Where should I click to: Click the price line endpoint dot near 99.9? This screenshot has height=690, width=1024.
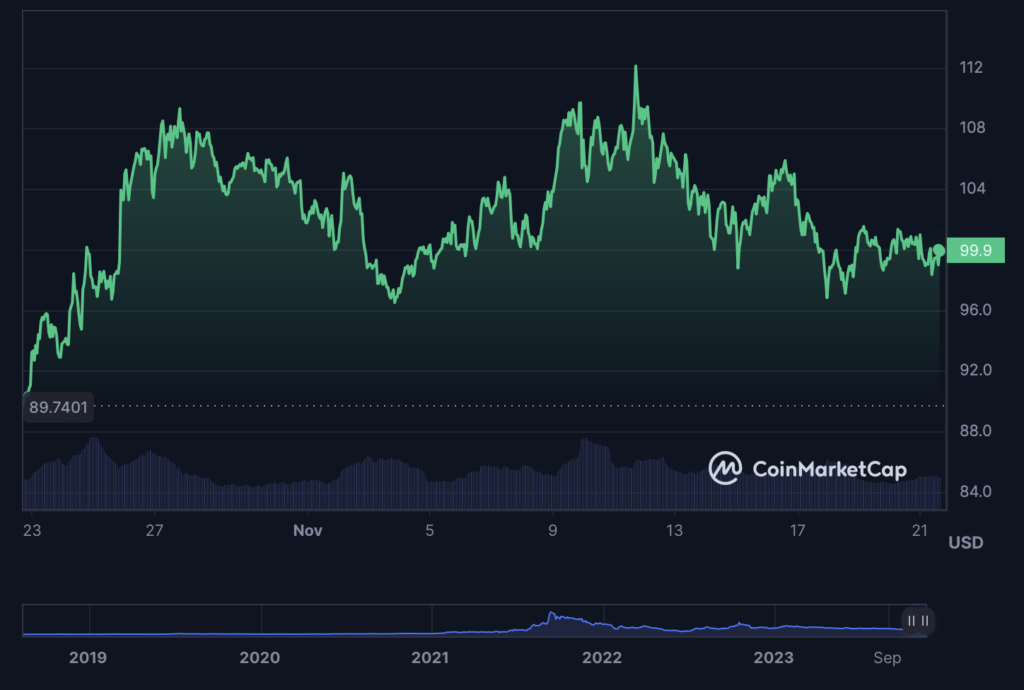pos(939,251)
